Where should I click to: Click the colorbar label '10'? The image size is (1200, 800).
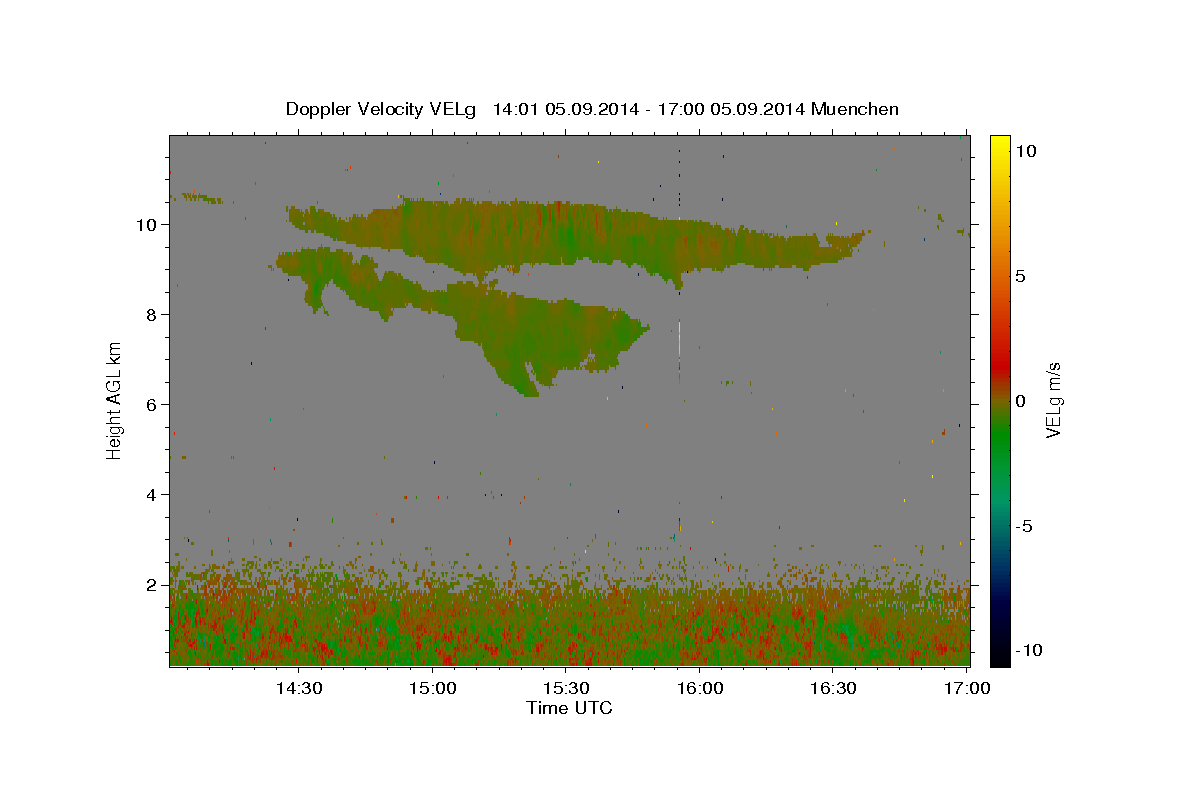point(1026,150)
